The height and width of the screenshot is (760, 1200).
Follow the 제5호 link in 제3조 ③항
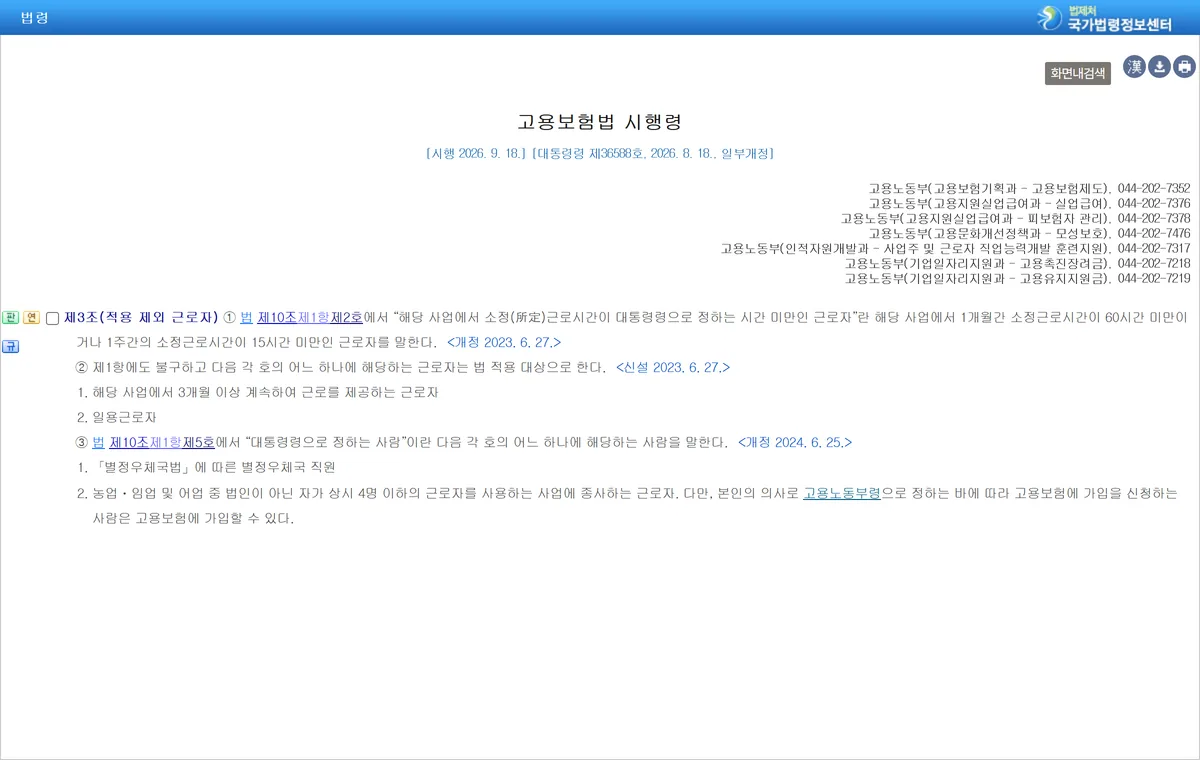(198, 442)
